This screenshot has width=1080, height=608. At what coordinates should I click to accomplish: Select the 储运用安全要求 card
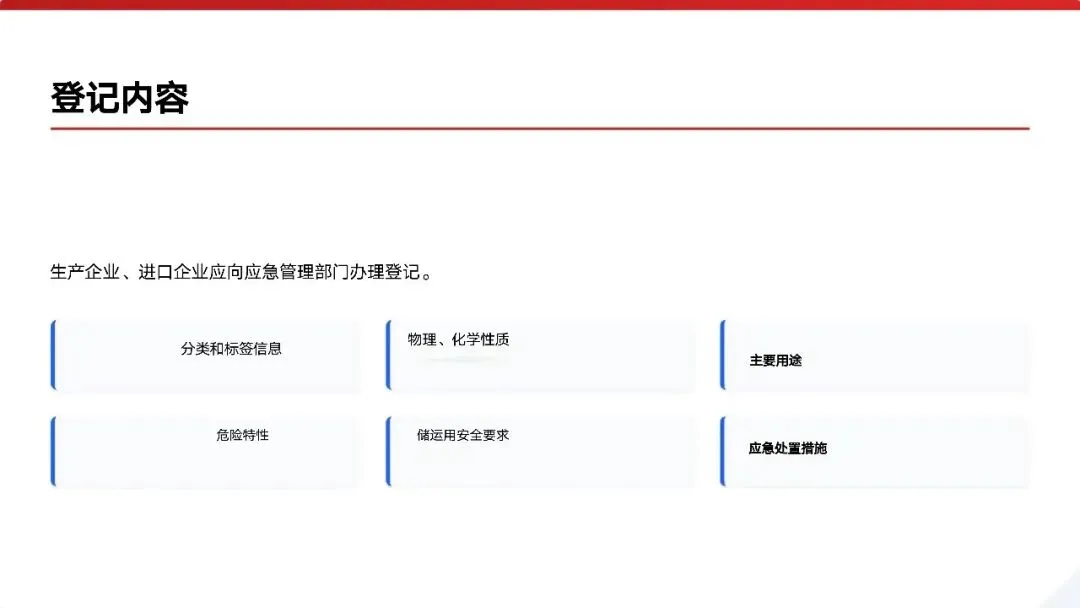coord(541,452)
